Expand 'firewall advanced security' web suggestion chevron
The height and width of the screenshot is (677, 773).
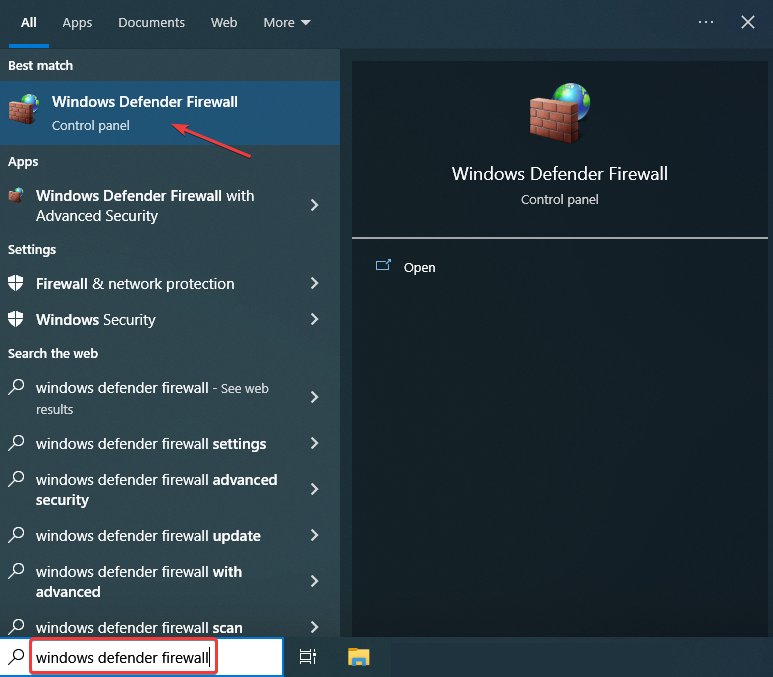[315, 489]
